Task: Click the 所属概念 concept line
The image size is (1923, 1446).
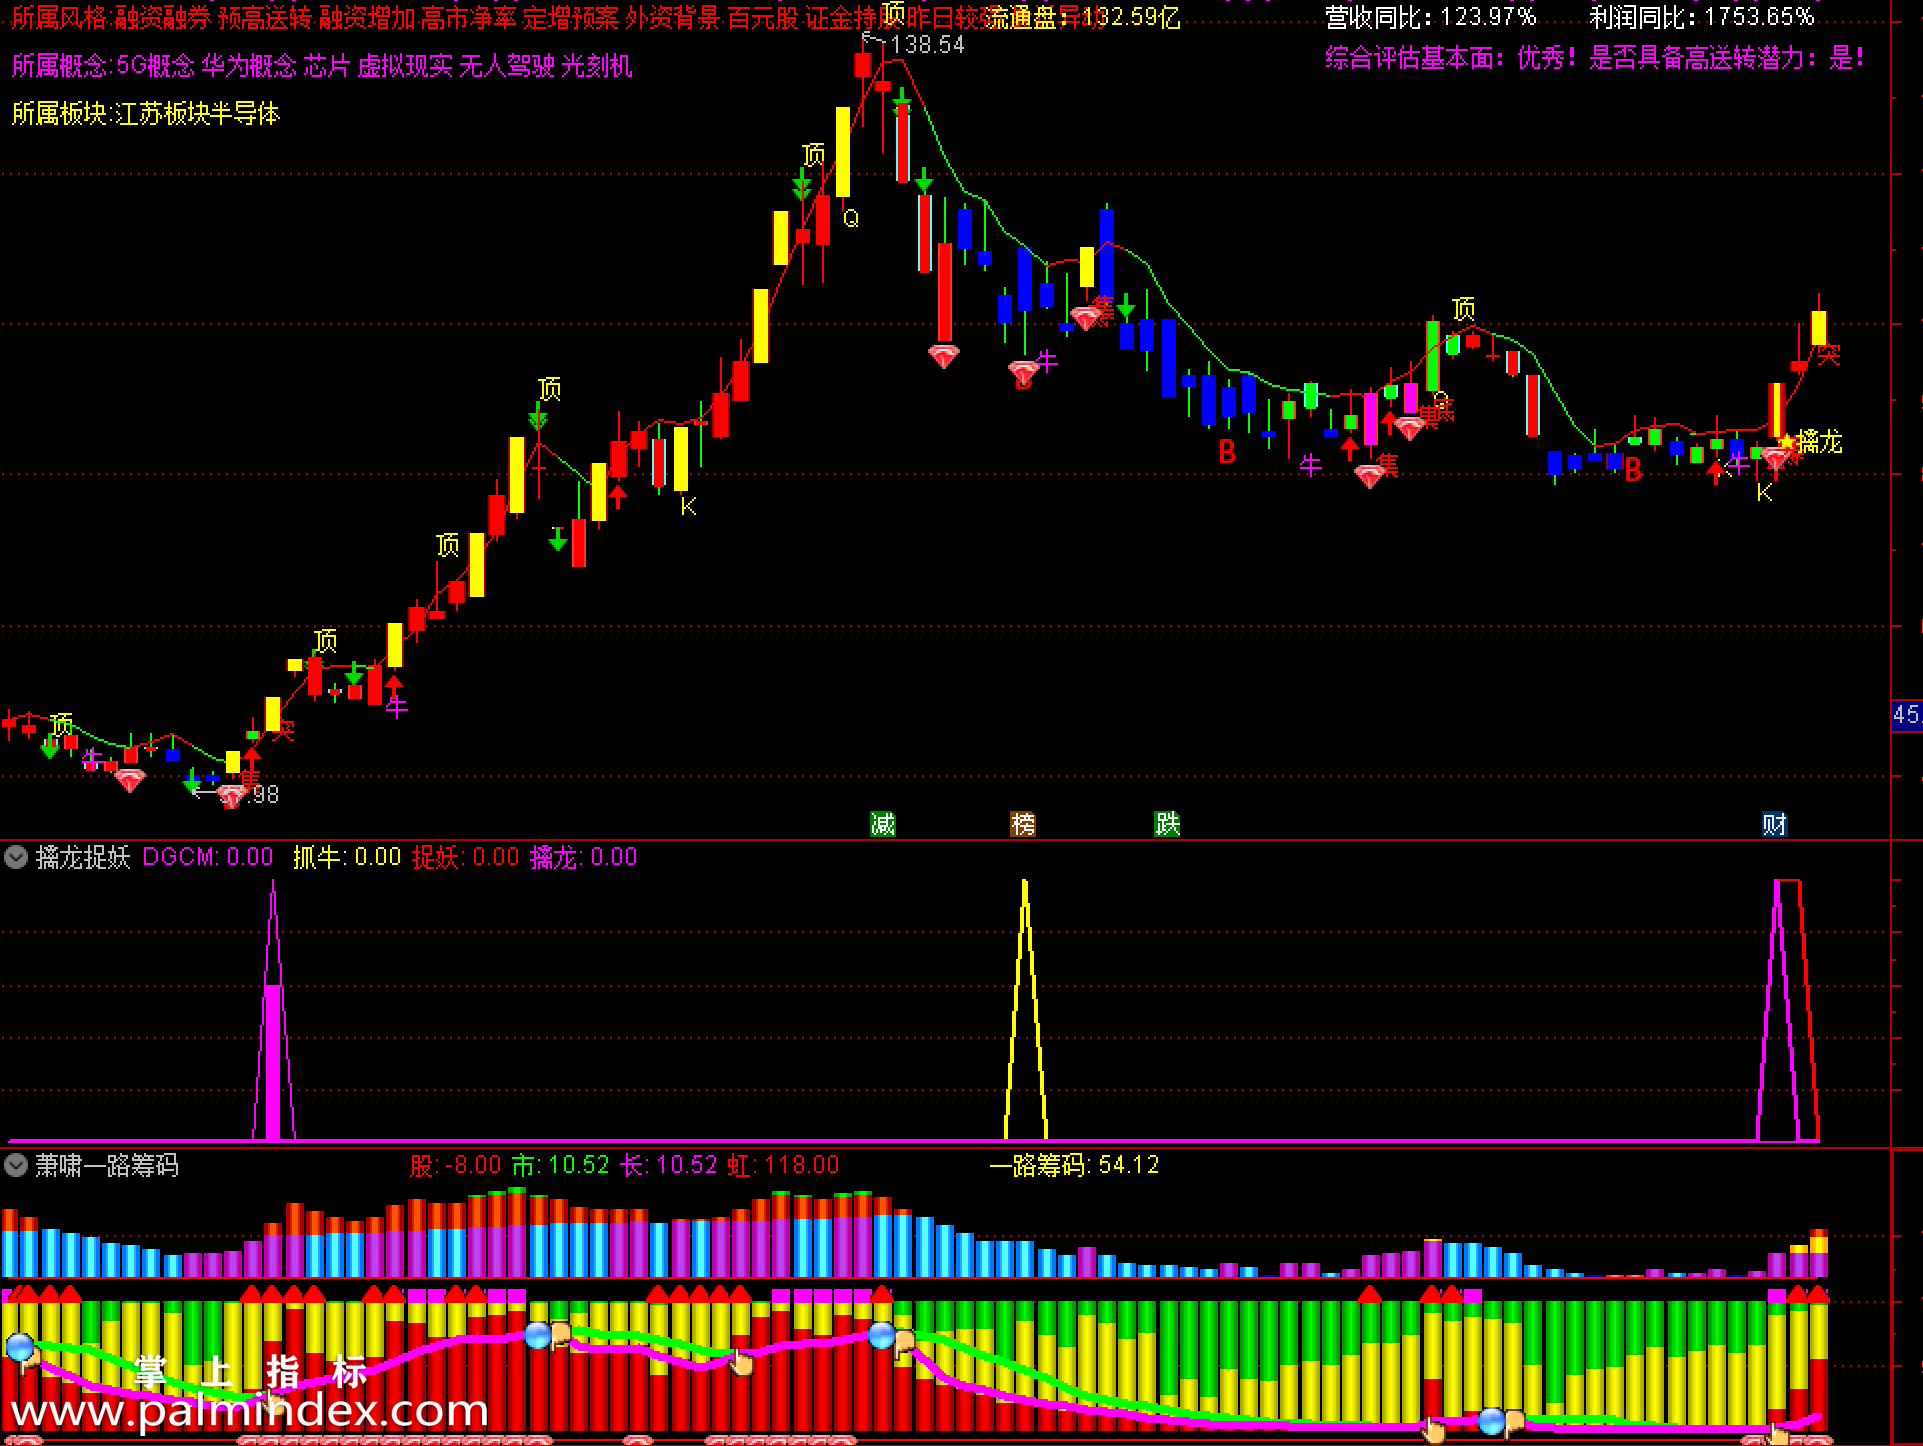Action: [322, 66]
